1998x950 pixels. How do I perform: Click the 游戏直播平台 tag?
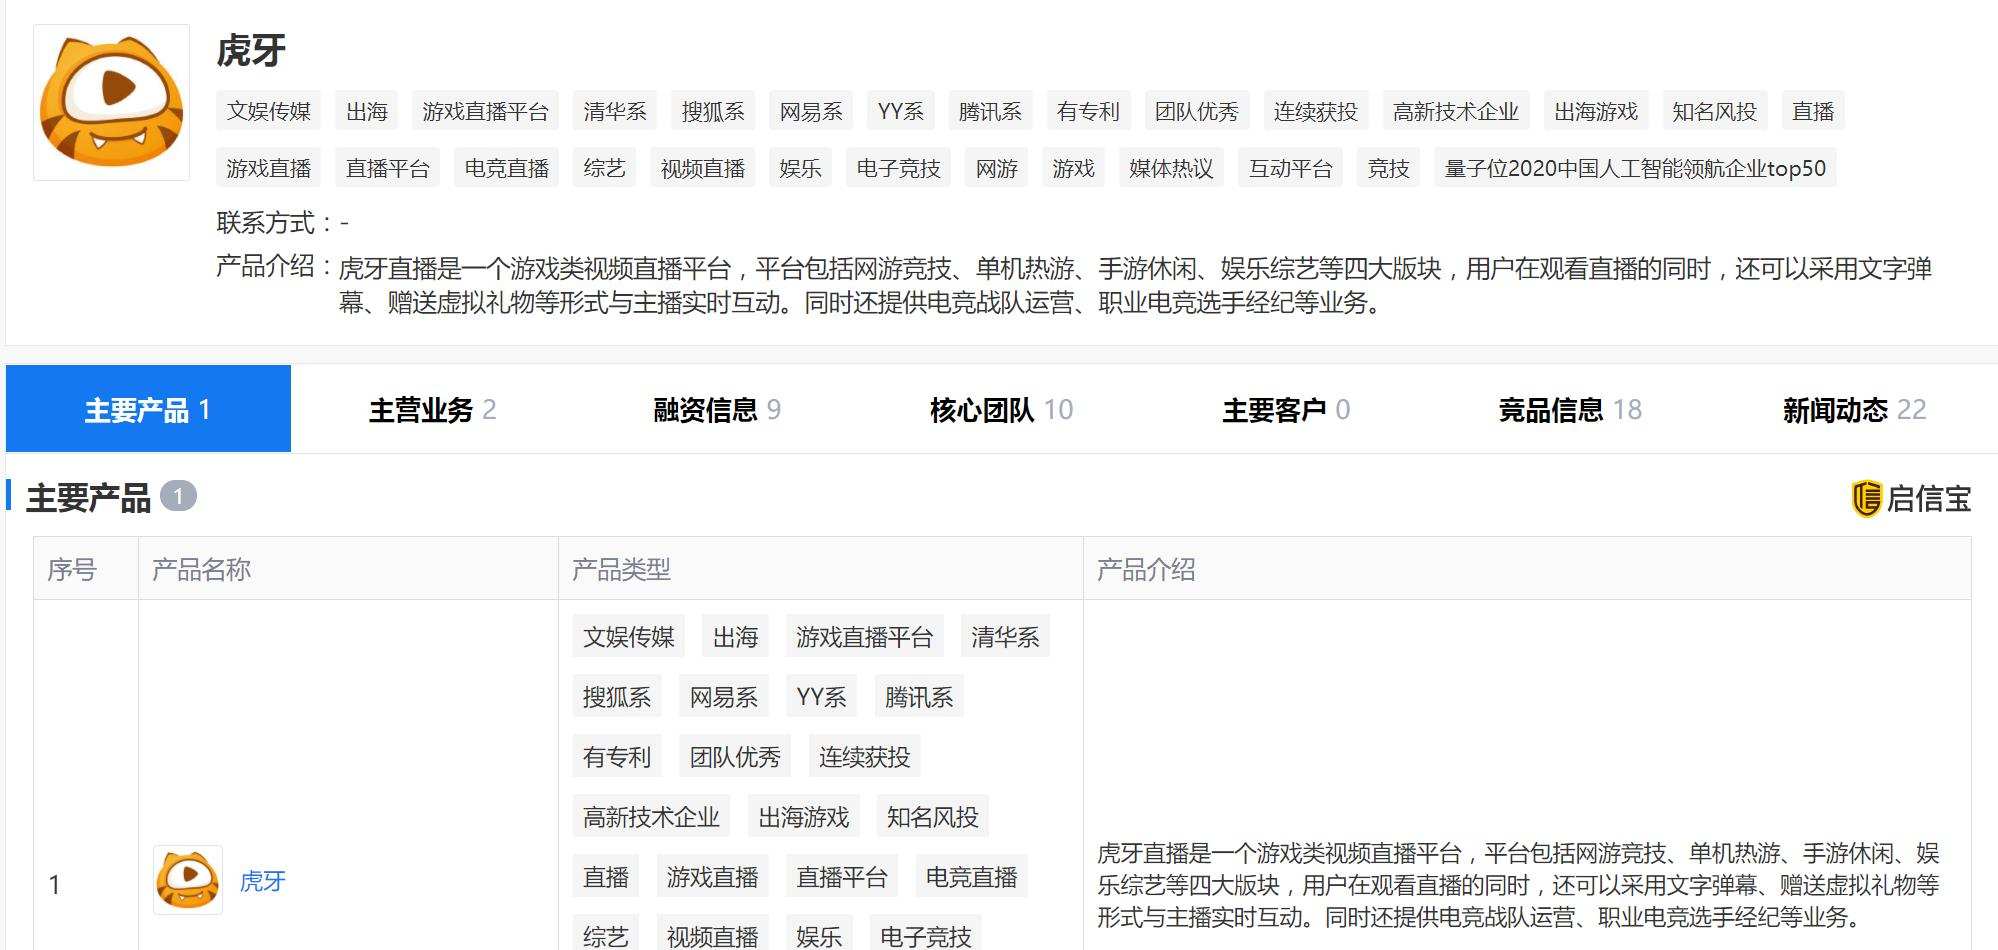click(x=487, y=111)
